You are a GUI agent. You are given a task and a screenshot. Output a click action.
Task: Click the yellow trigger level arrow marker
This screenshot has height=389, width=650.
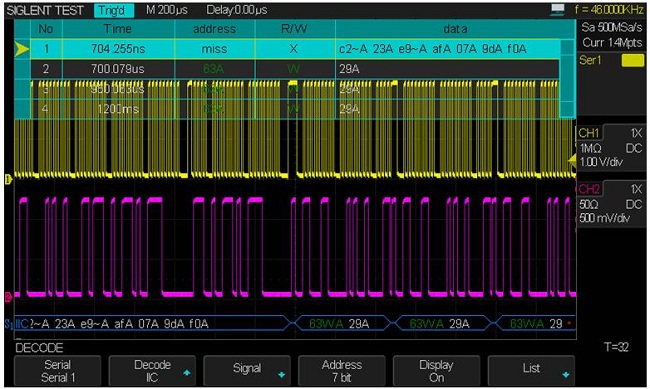572,160
